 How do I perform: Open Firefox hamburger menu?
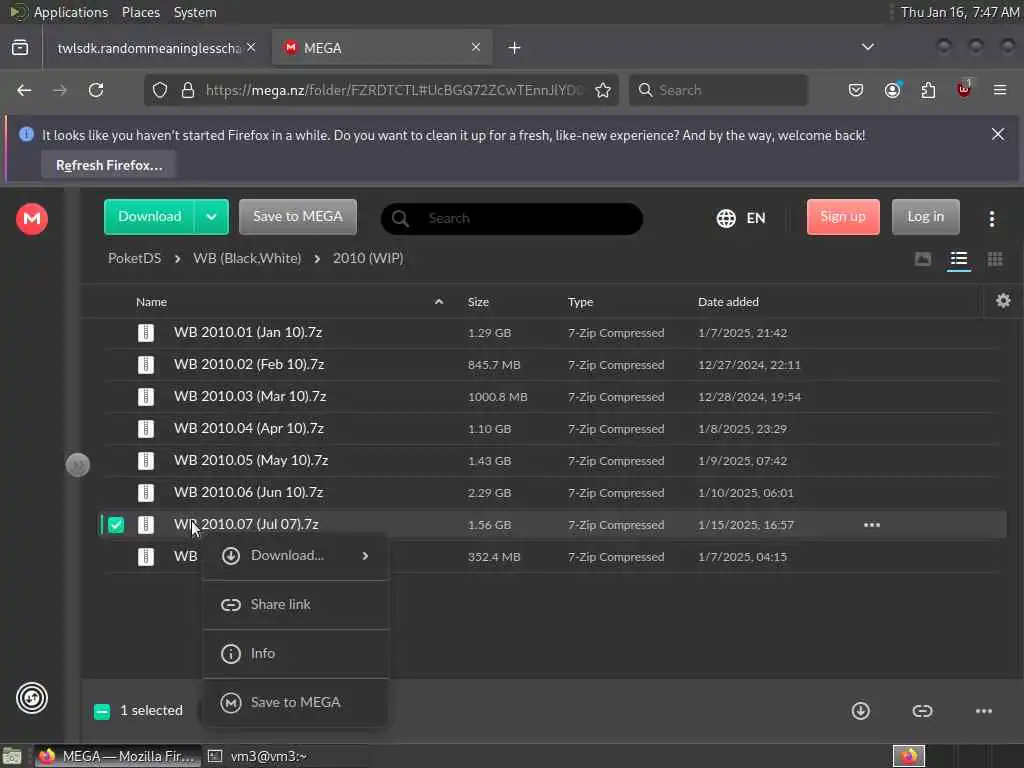[x=1000, y=90]
